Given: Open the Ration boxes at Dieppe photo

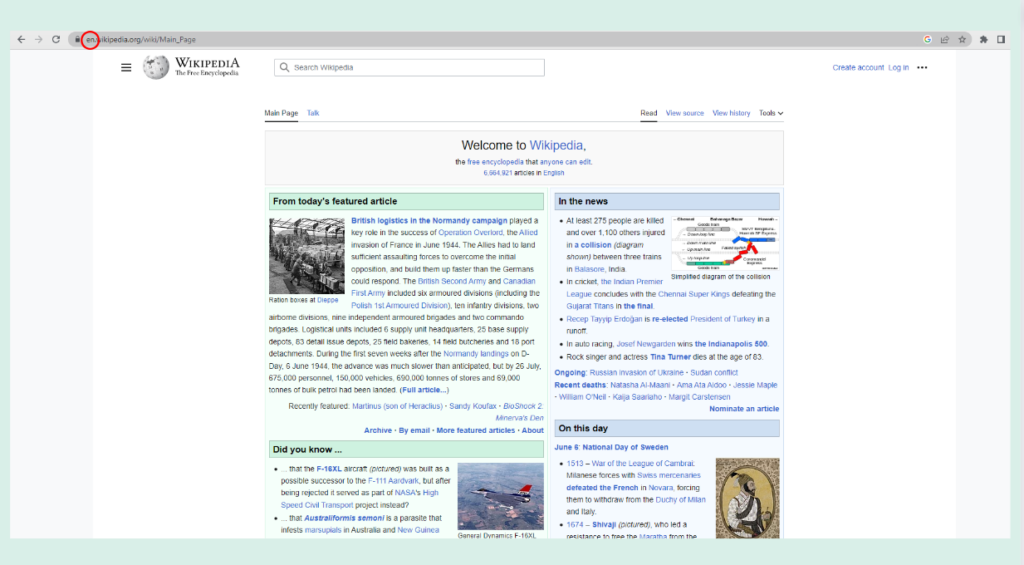Looking at the screenshot, I should click(306, 255).
